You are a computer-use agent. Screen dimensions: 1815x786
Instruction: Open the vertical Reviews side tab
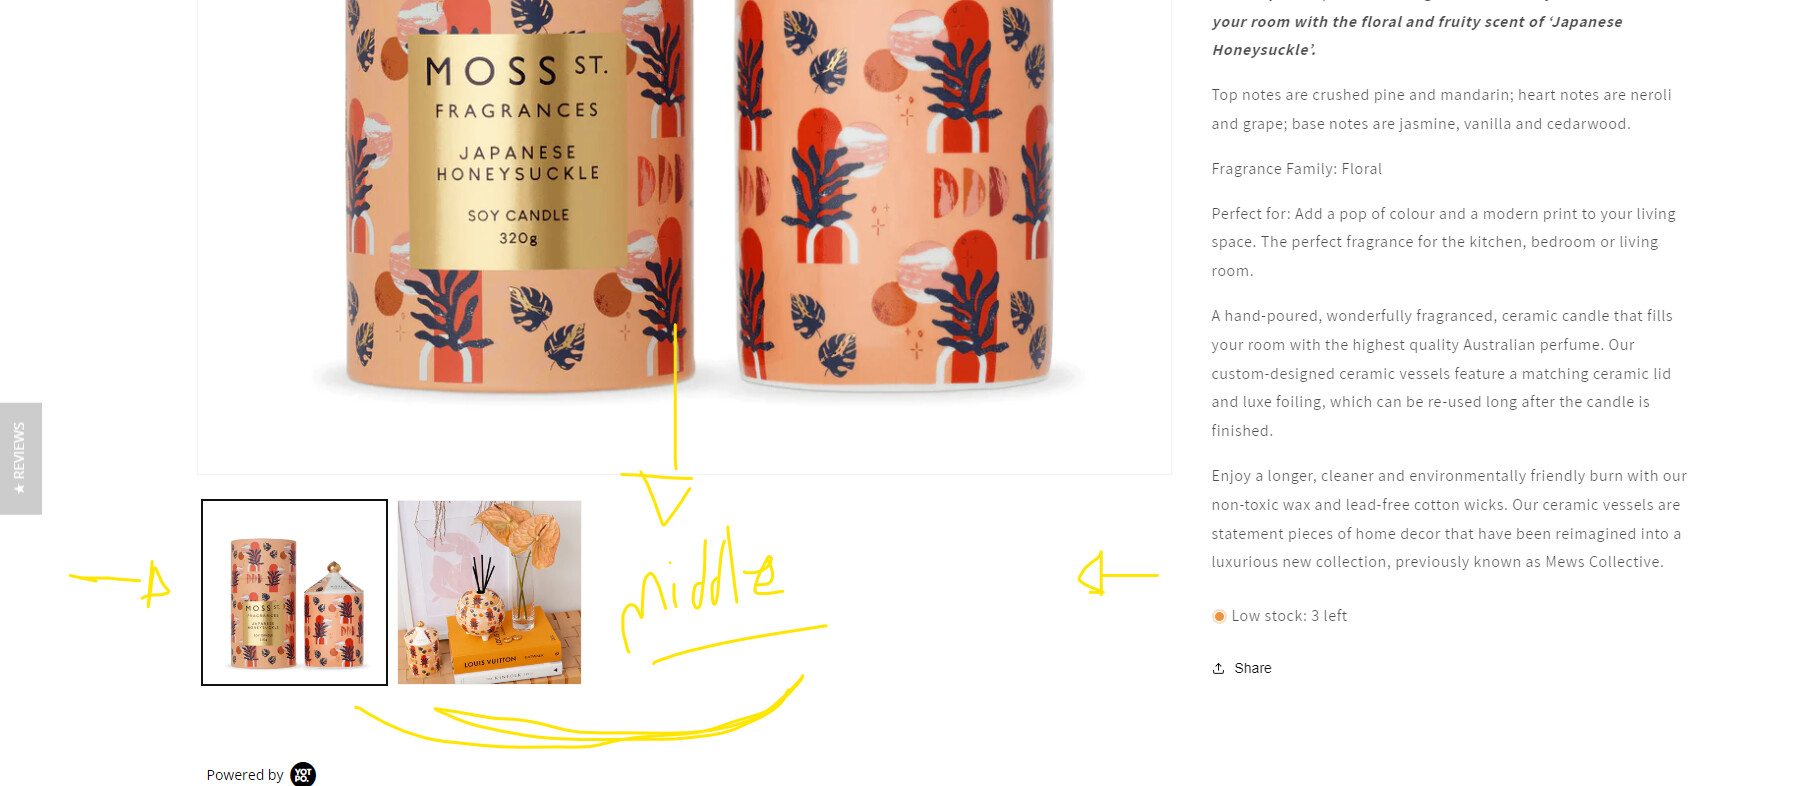21,459
